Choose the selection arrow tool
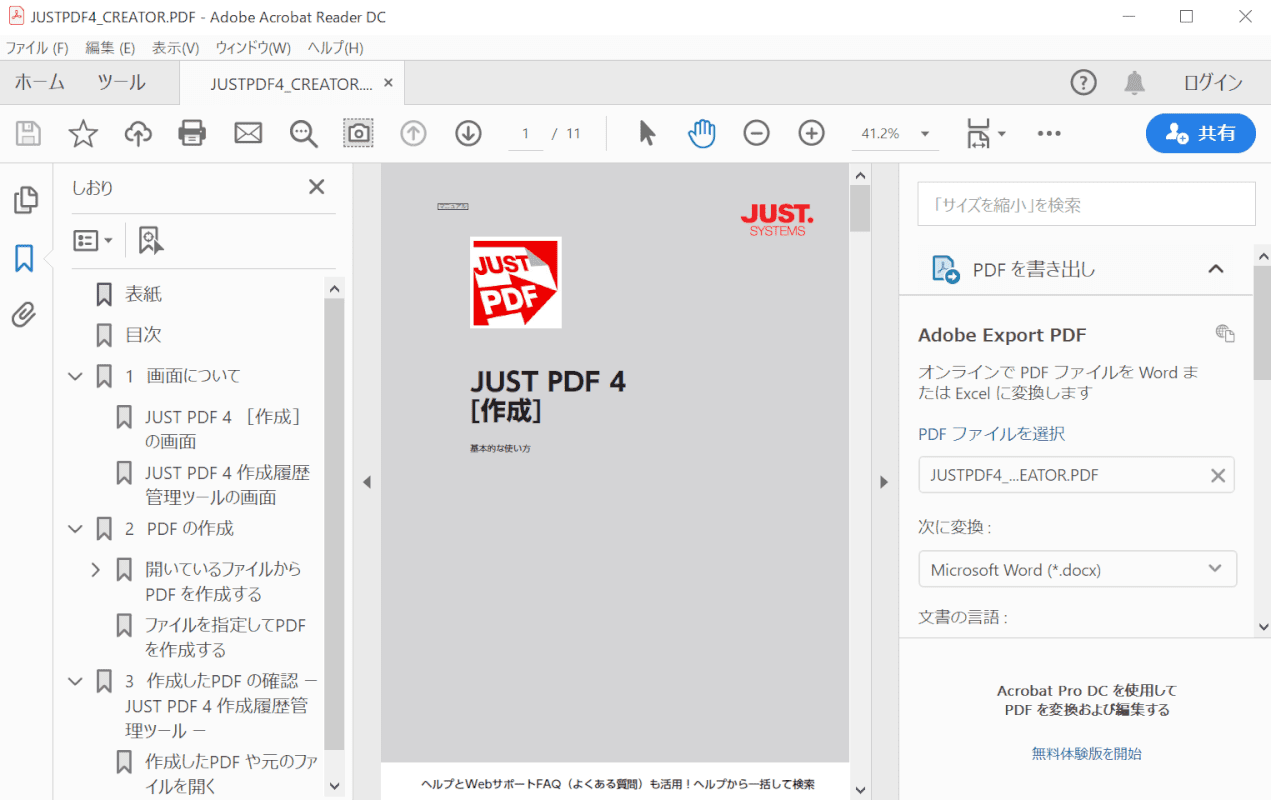 [647, 133]
